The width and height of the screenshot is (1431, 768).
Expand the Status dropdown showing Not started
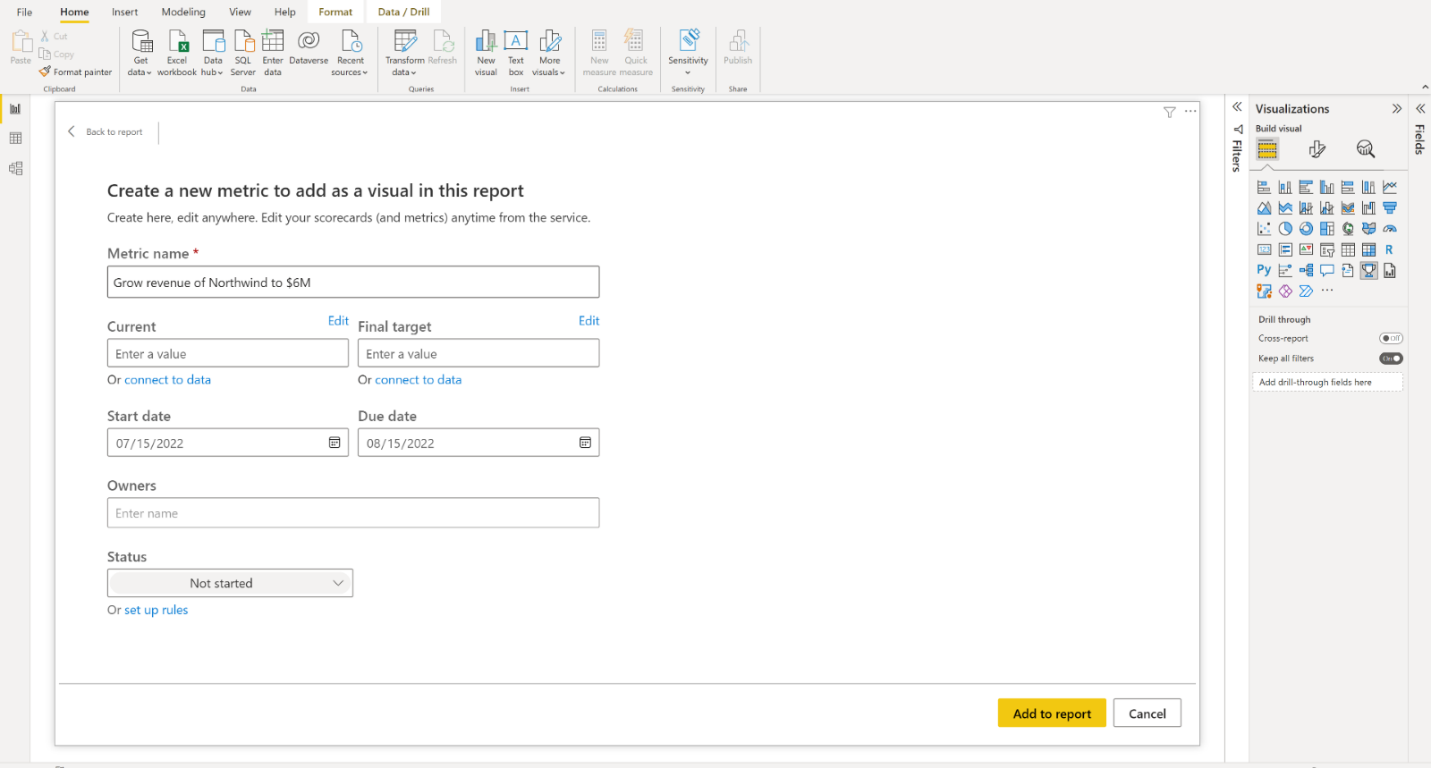pos(230,583)
